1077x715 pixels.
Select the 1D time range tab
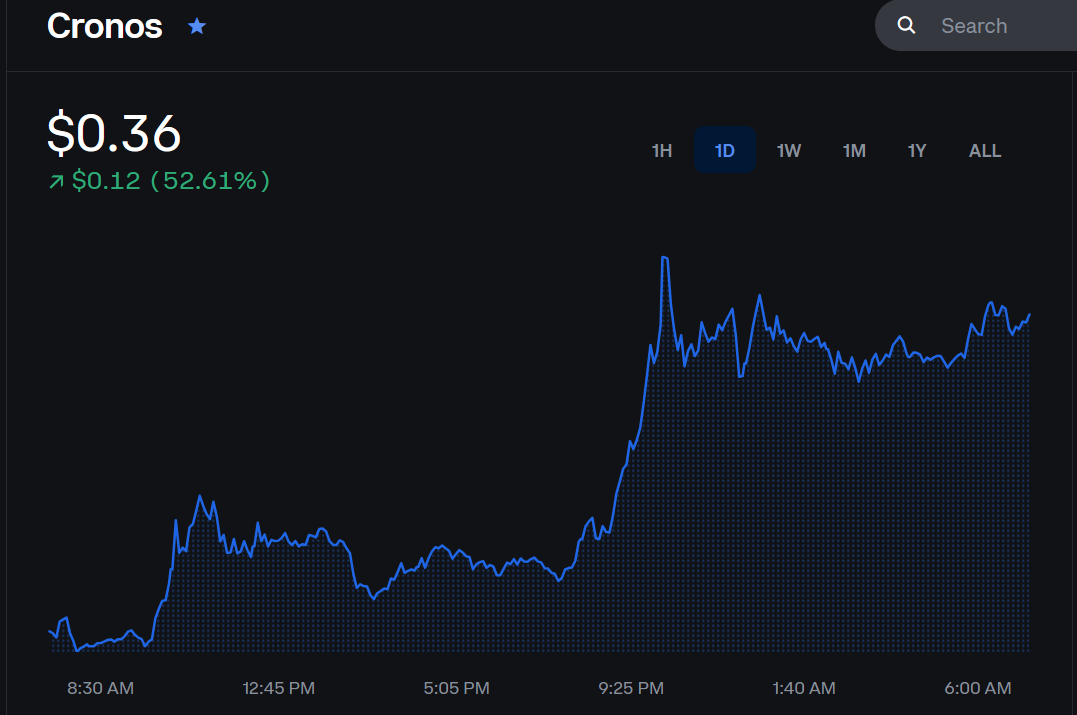tap(725, 150)
